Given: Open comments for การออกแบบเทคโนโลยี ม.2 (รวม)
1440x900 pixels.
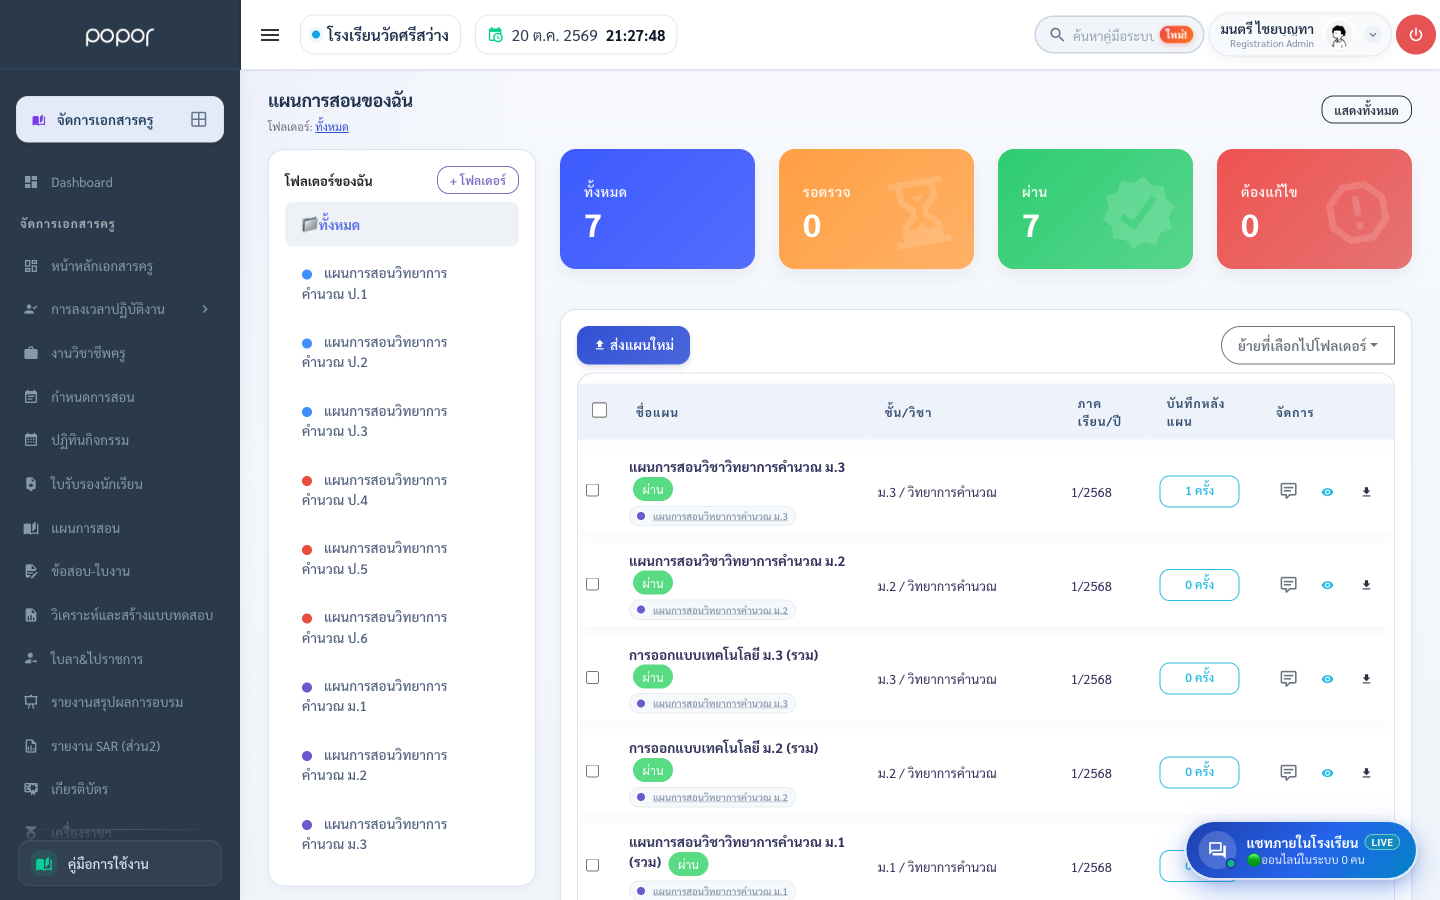Looking at the screenshot, I should click(x=1288, y=773).
